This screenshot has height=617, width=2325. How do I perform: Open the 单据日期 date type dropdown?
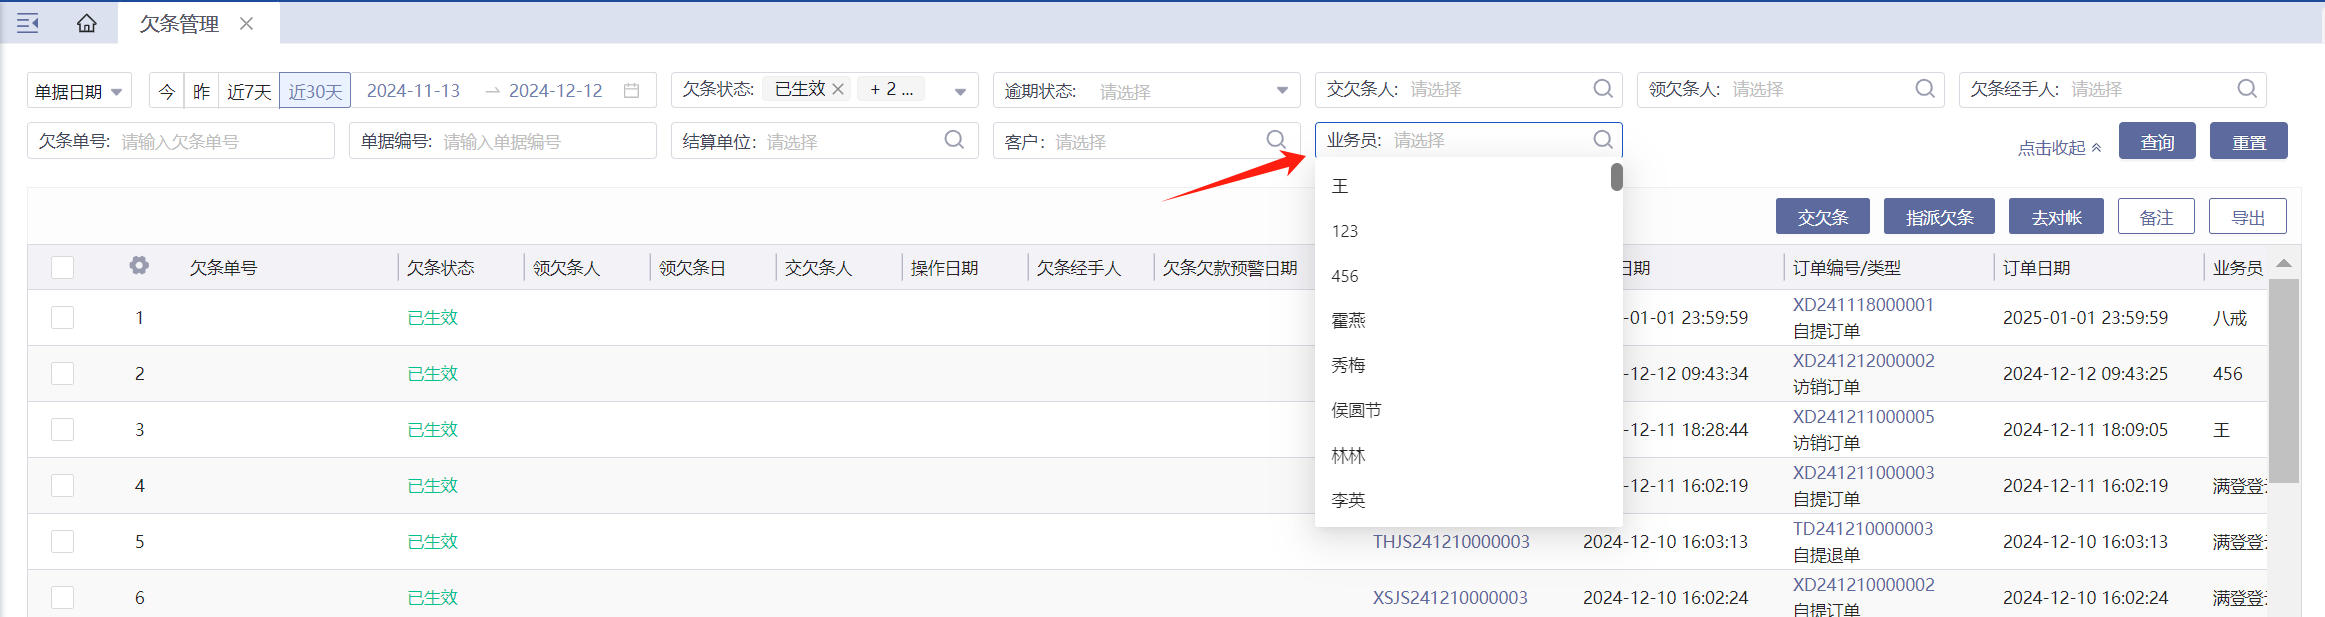[x=79, y=91]
